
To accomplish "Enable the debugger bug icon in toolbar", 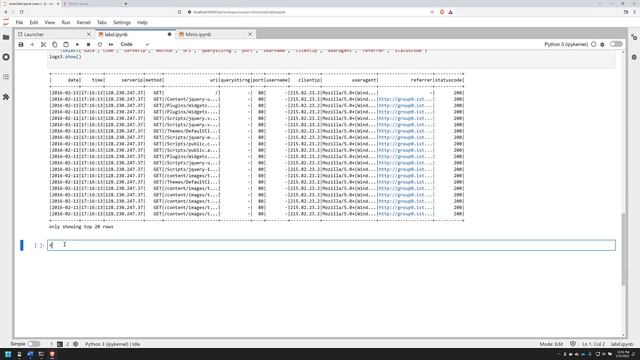I will point(602,44).
